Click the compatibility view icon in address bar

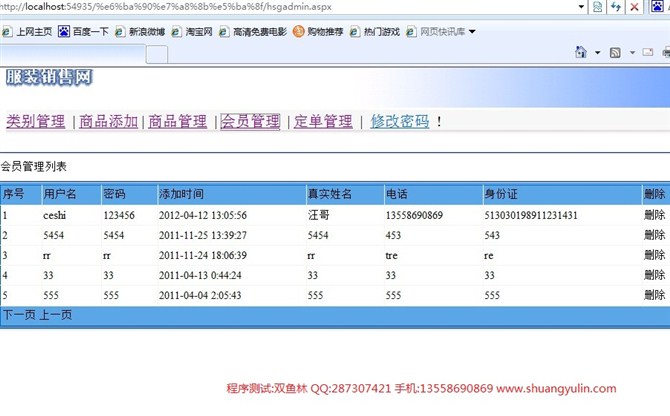point(597,7)
